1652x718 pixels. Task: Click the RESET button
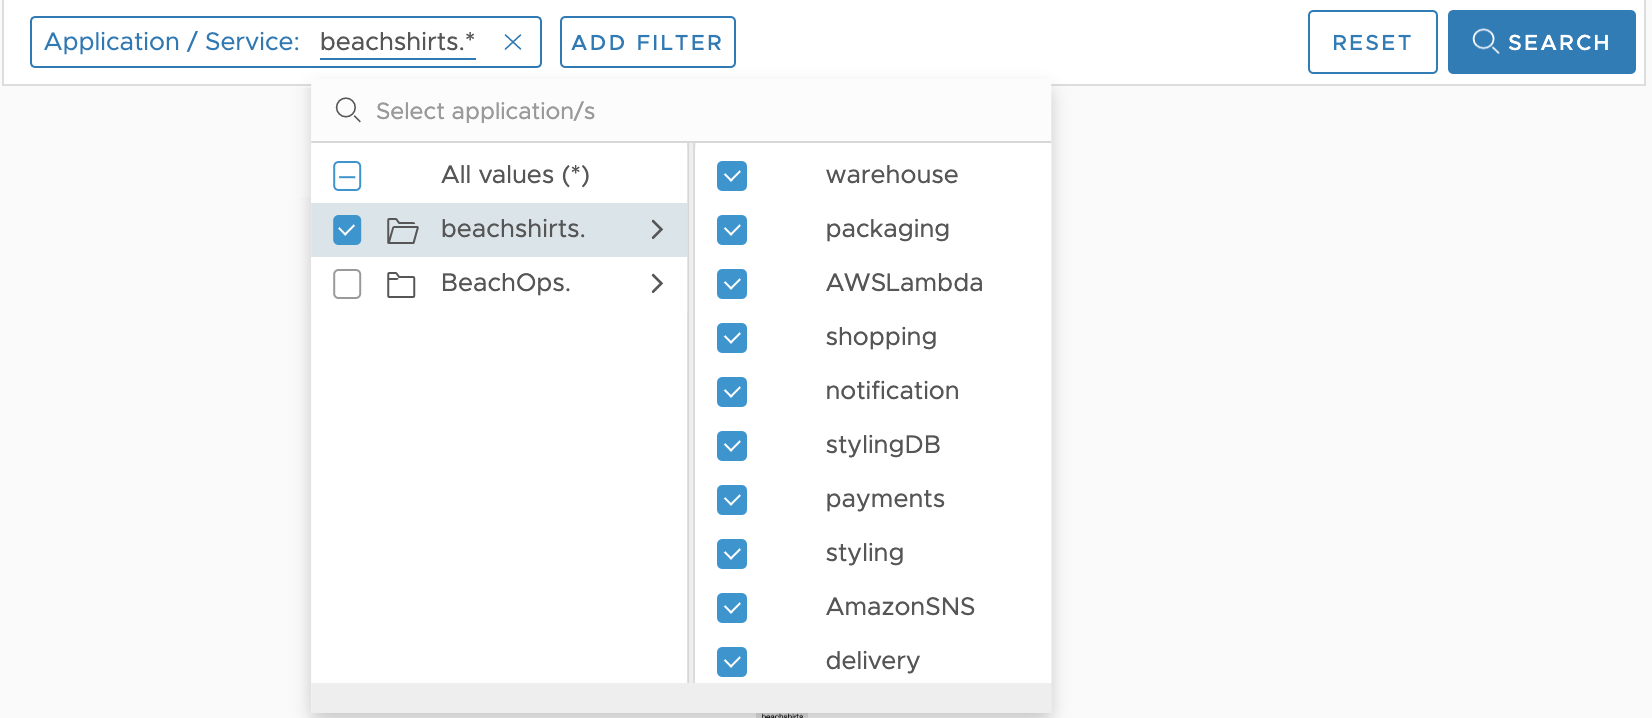pyautogui.click(x=1372, y=42)
